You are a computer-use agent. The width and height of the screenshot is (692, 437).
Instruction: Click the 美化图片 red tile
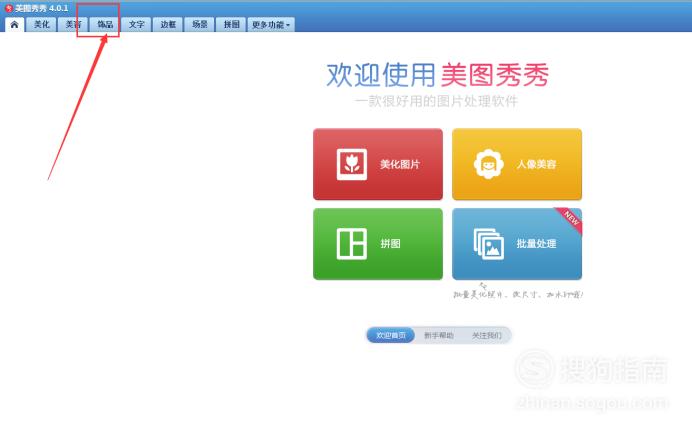pyautogui.click(x=378, y=164)
